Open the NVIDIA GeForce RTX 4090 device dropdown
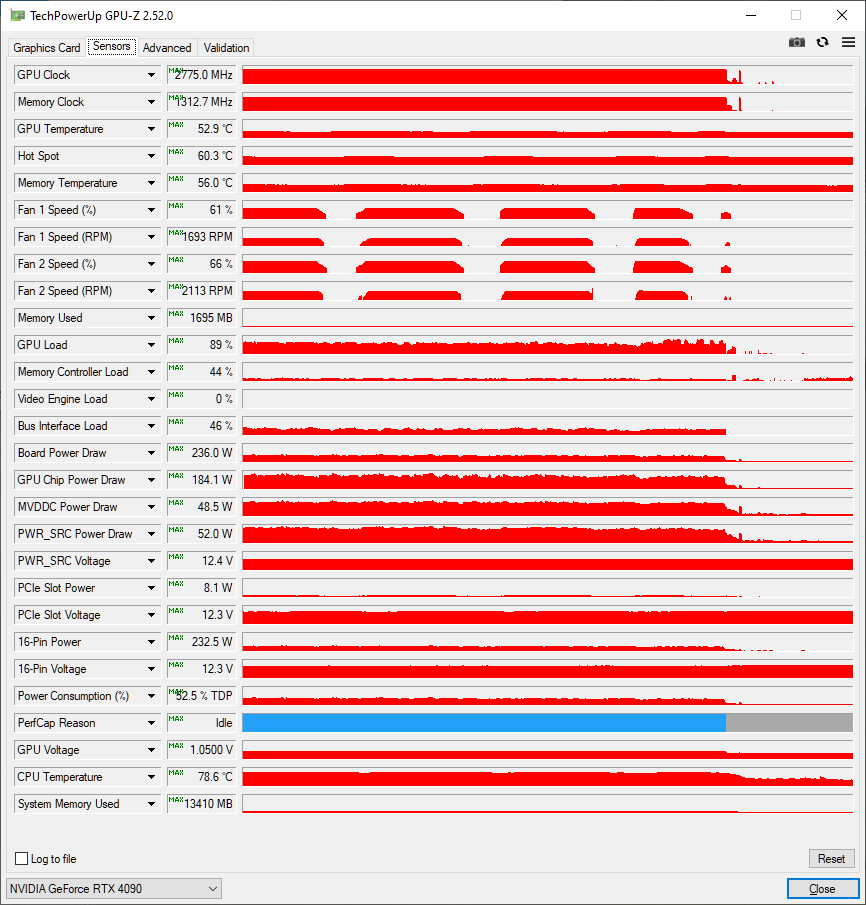Image resolution: width=866 pixels, height=905 pixels. (114, 888)
